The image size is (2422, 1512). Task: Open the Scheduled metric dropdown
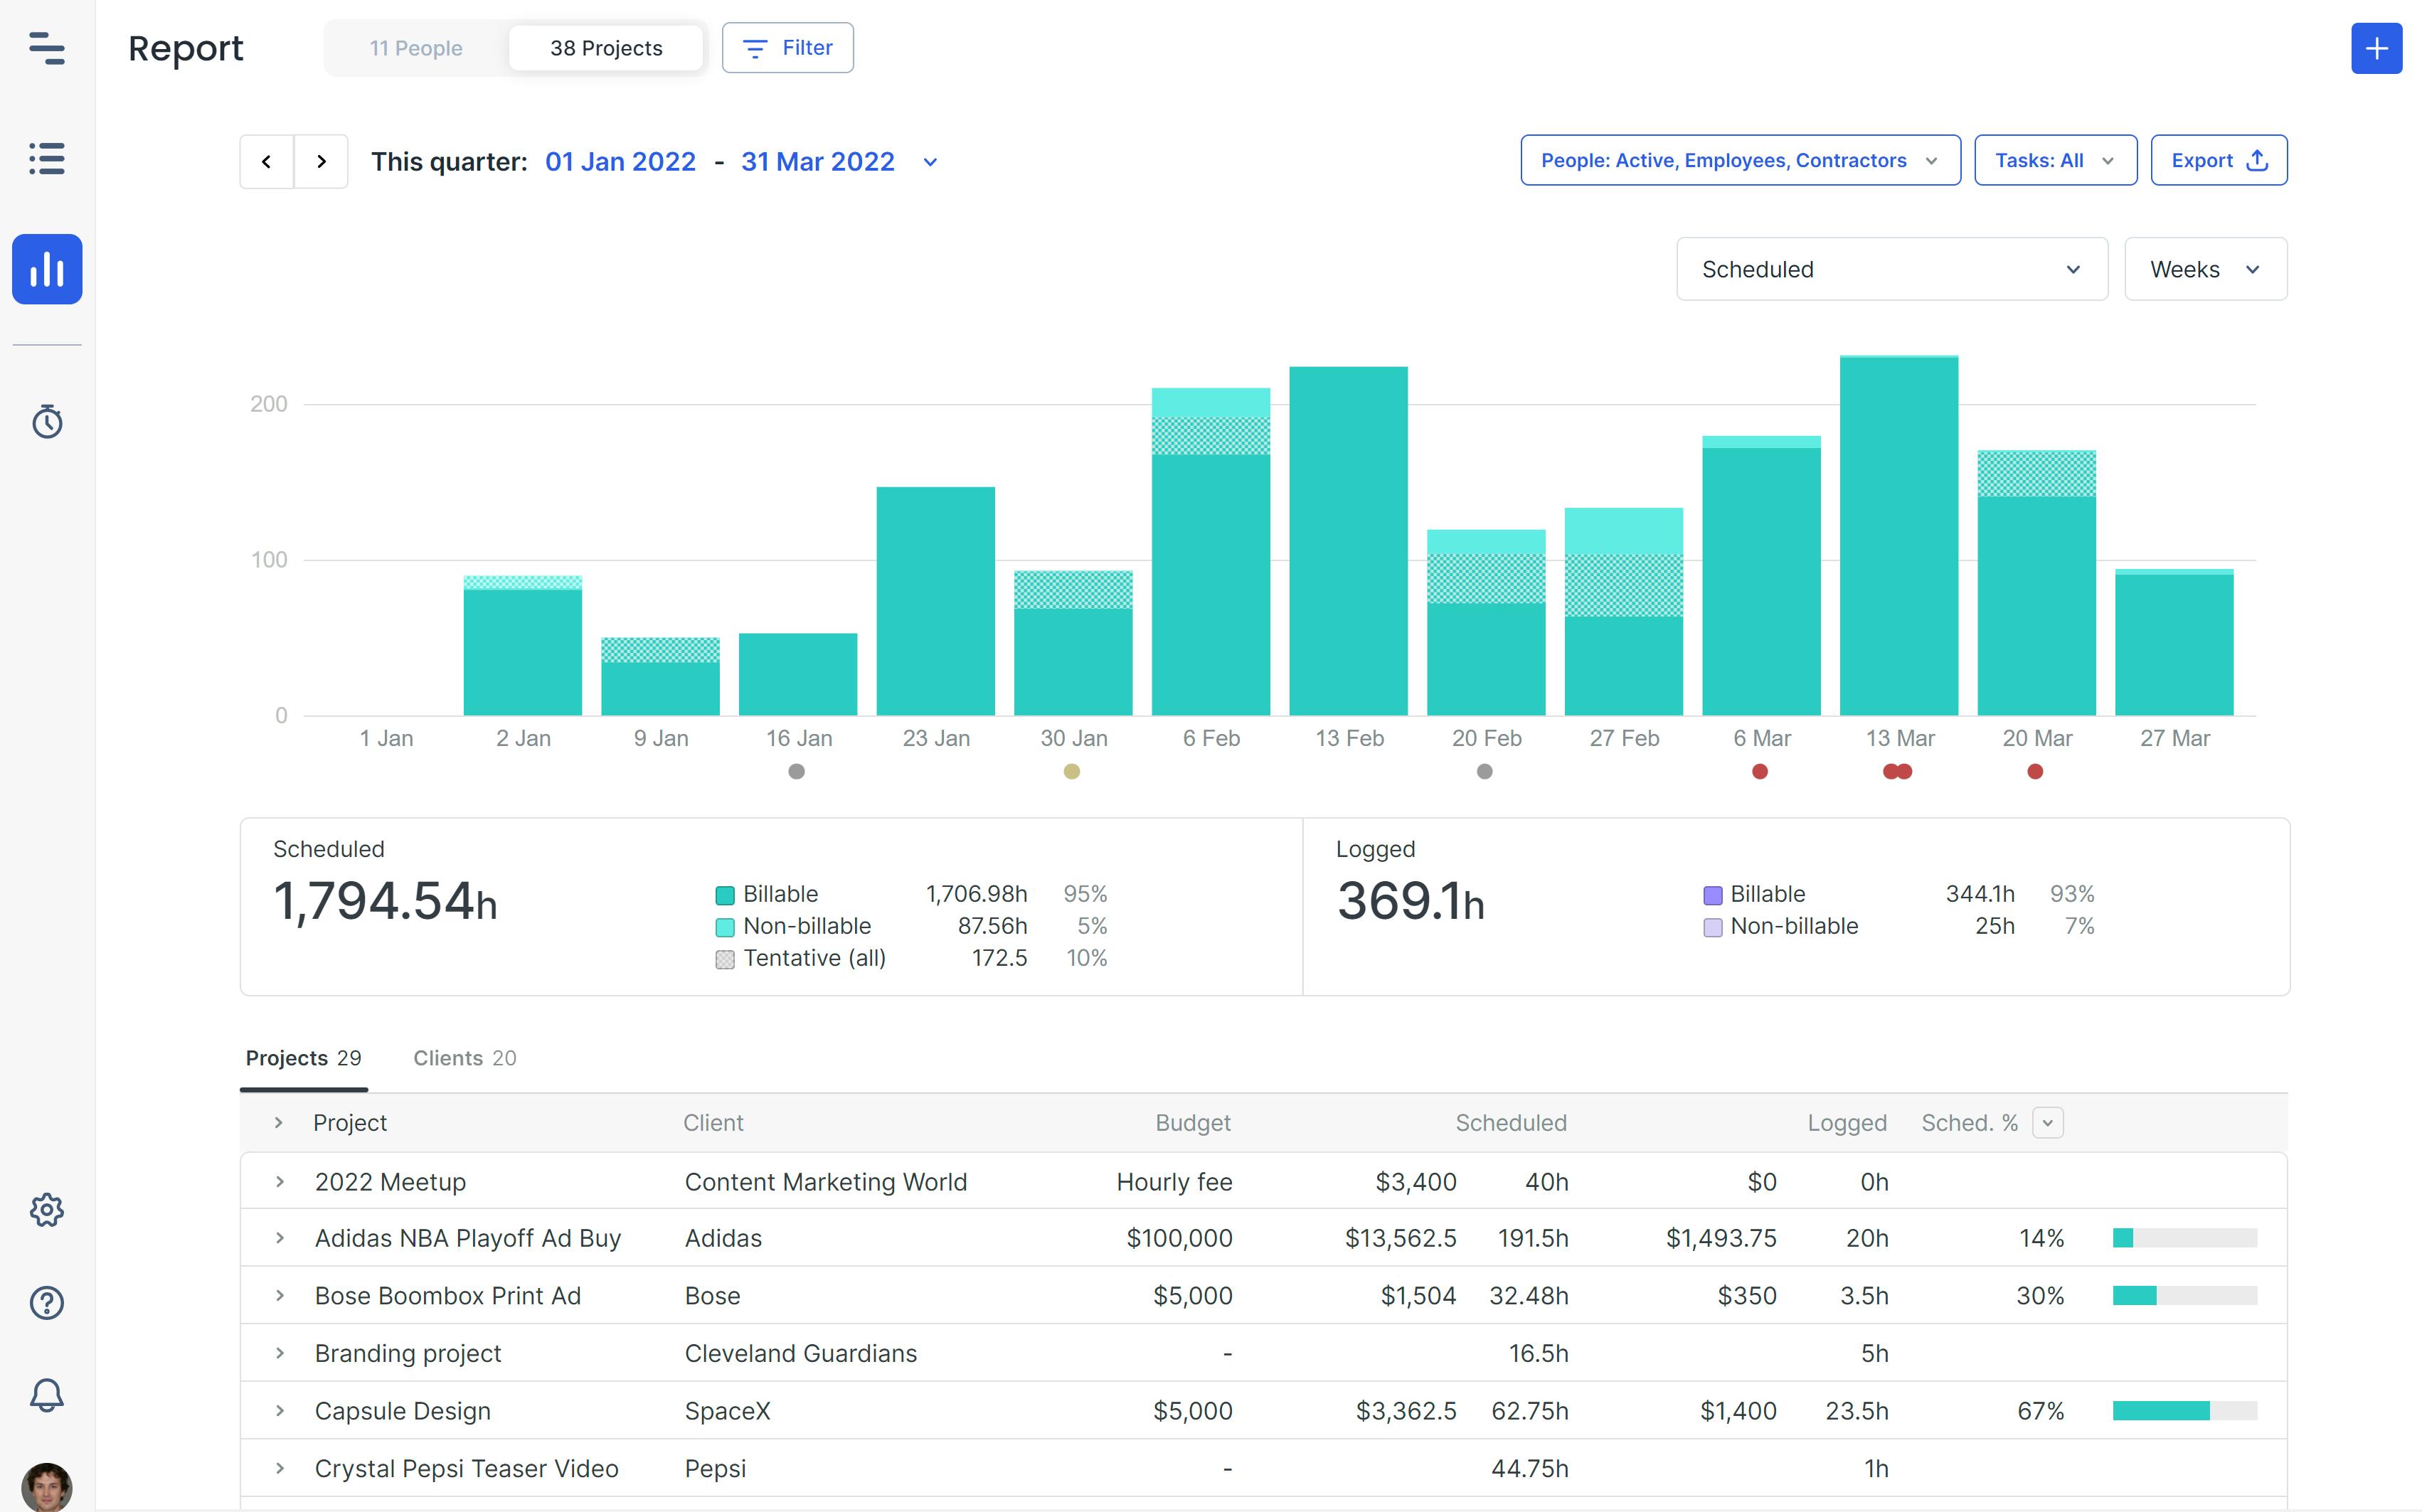[1891, 268]
